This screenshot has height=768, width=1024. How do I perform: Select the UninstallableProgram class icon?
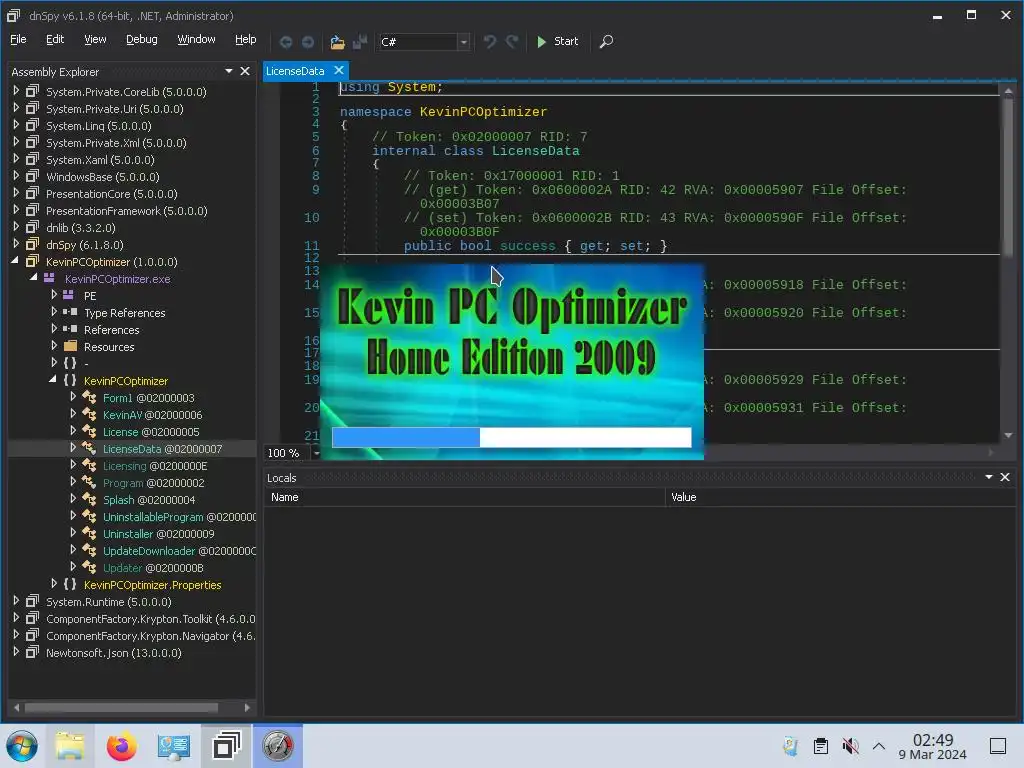point(89,516)
